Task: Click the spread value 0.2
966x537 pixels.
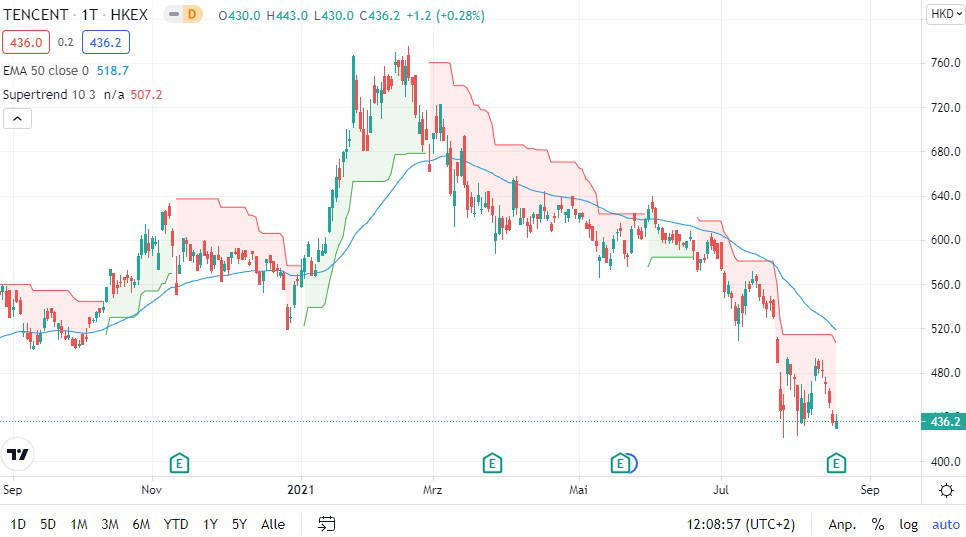Action: click(x=65, y=42)
